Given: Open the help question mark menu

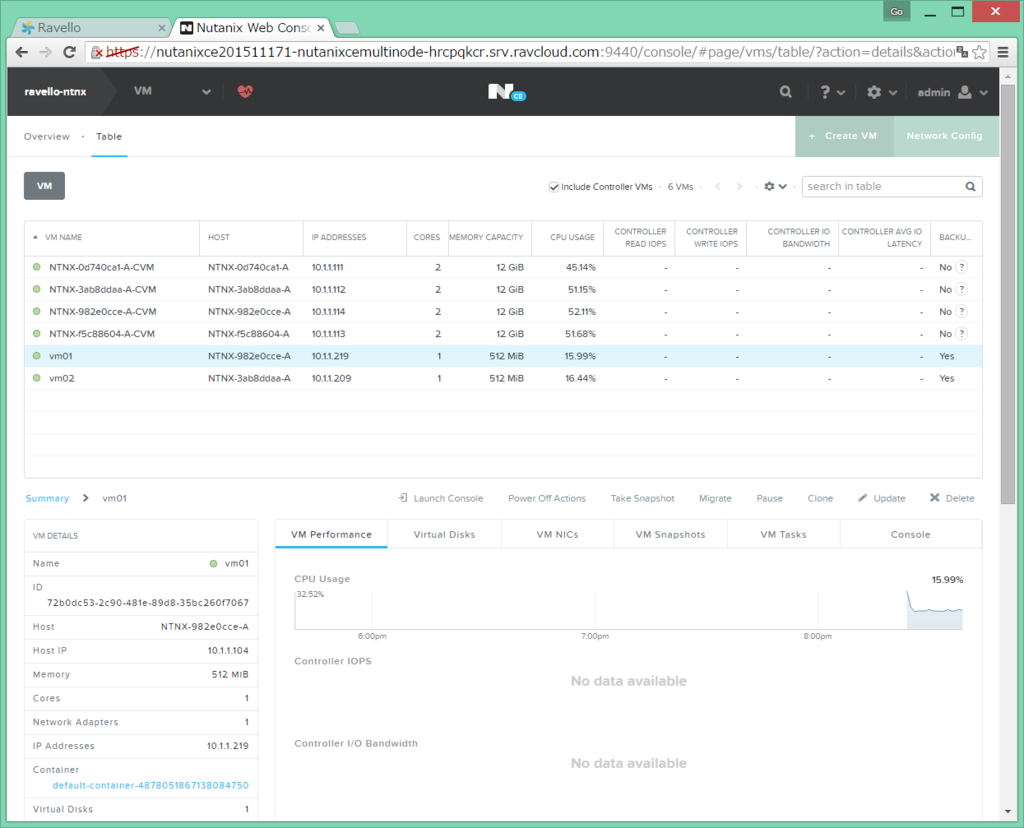Looking at the screenshot, I should (x=825, y=92).
